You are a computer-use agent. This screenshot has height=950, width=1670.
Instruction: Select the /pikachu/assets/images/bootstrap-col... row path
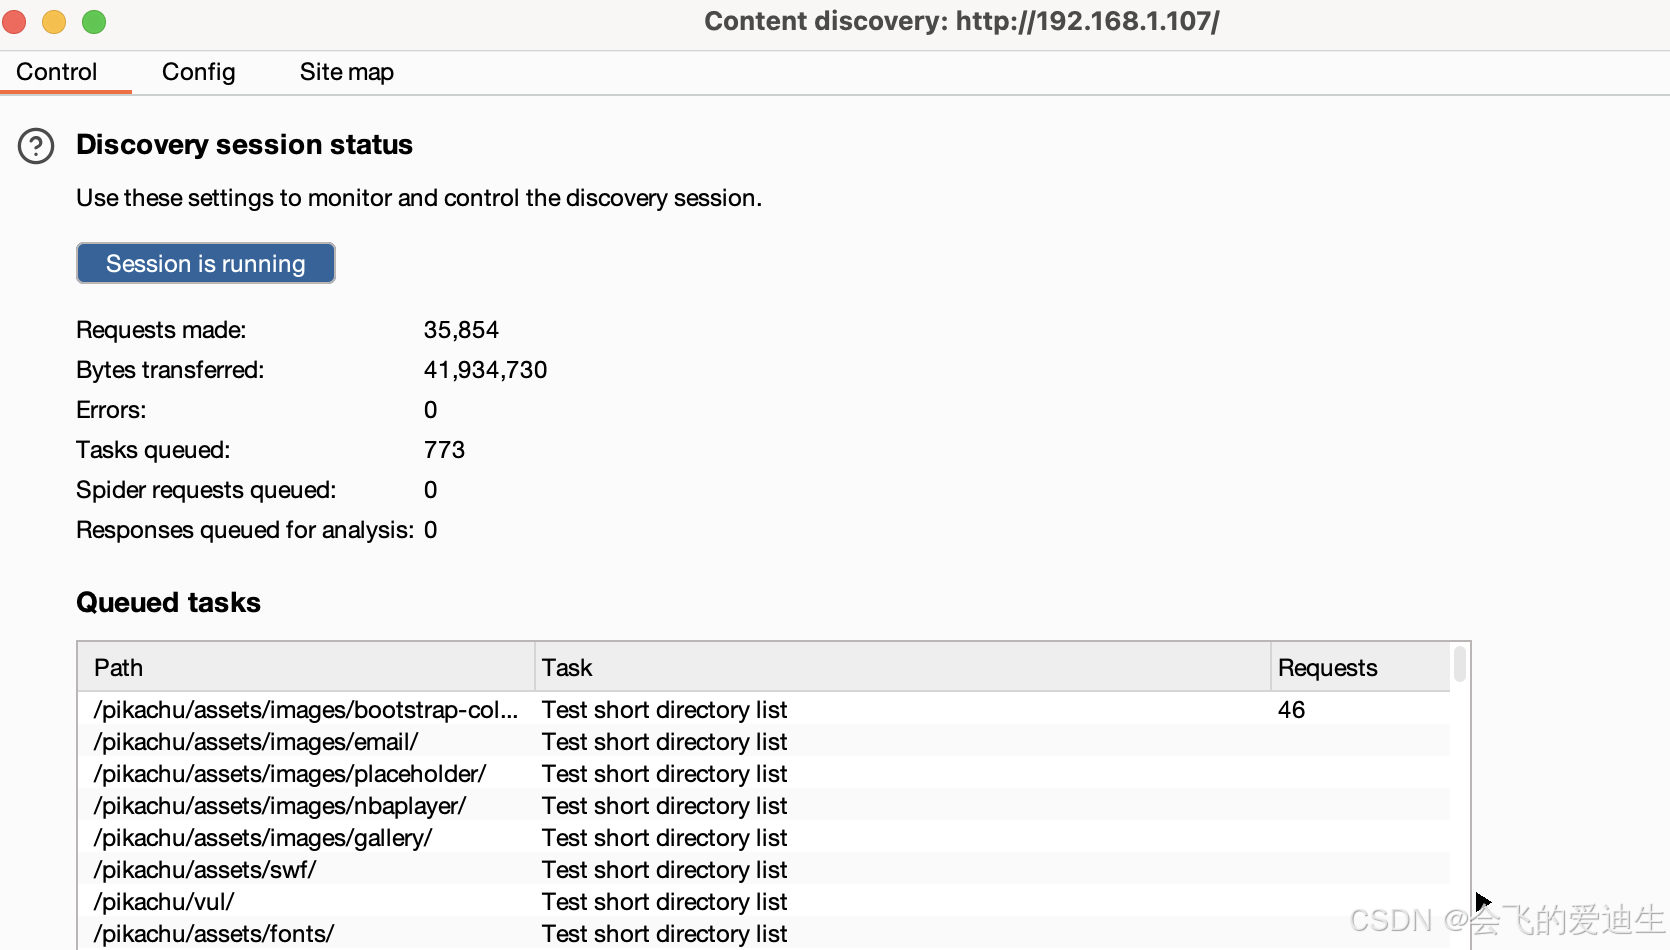(306, 709)
